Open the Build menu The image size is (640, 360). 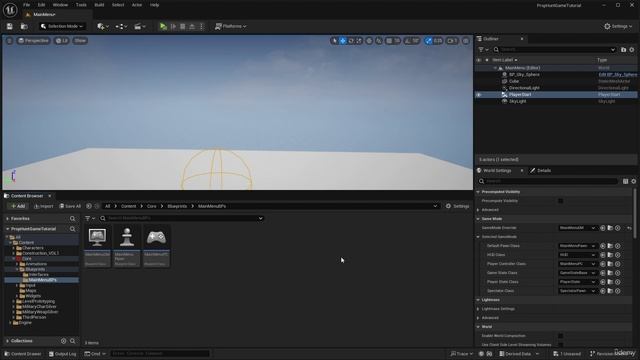pyautogui.click(x=99, y=5)
